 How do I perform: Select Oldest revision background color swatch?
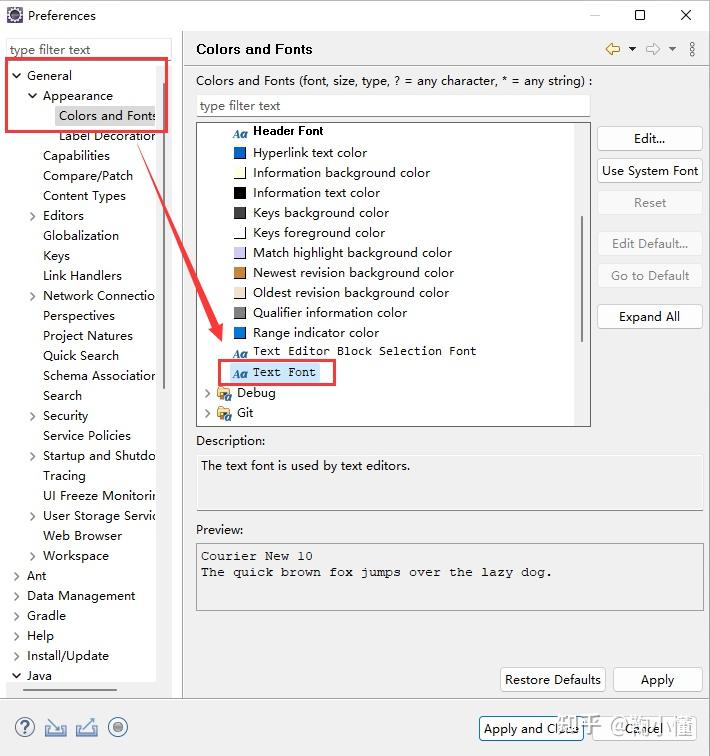240,293
